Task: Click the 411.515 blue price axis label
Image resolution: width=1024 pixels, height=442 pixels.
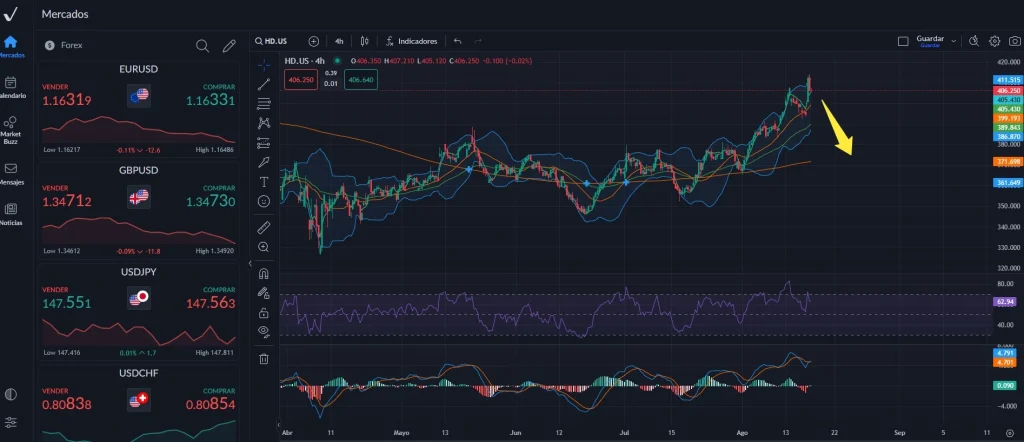Action: 1008,80
